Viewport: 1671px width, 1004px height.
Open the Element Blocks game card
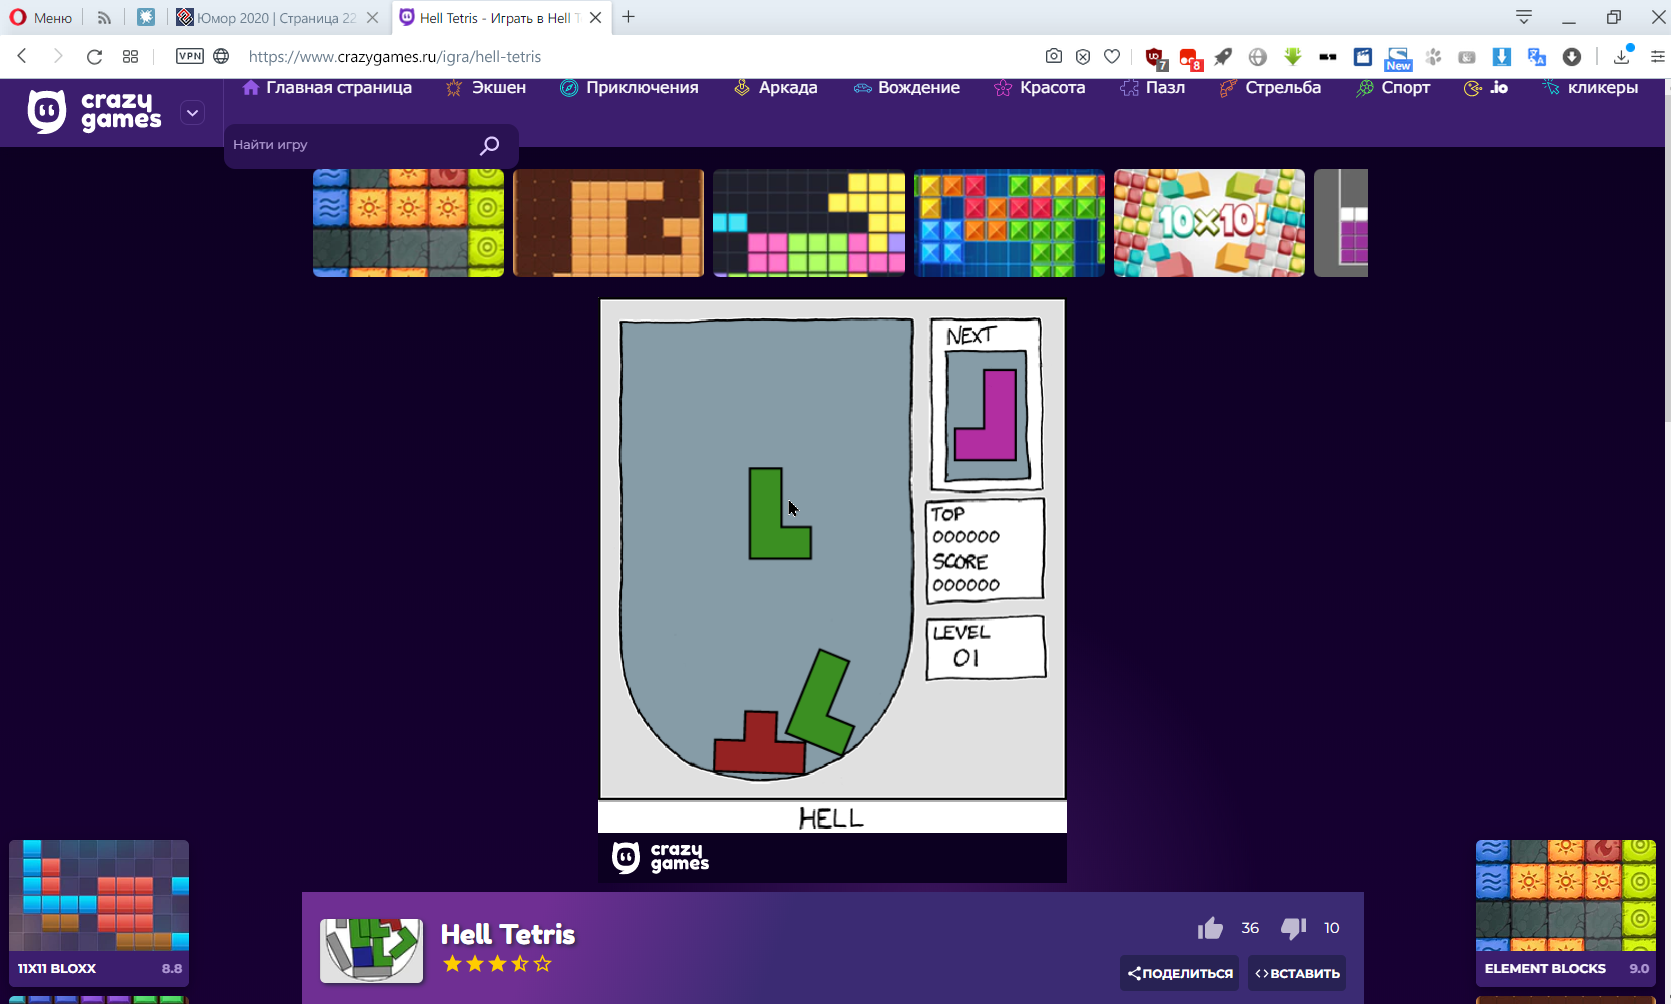click(x=1566, y=913)
